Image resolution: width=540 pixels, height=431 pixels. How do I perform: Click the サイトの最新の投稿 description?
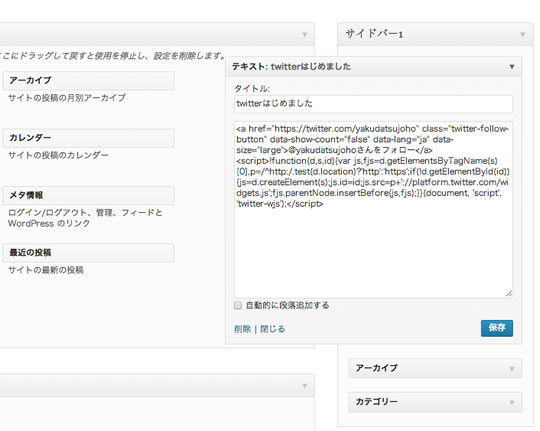tap(46, 270)
